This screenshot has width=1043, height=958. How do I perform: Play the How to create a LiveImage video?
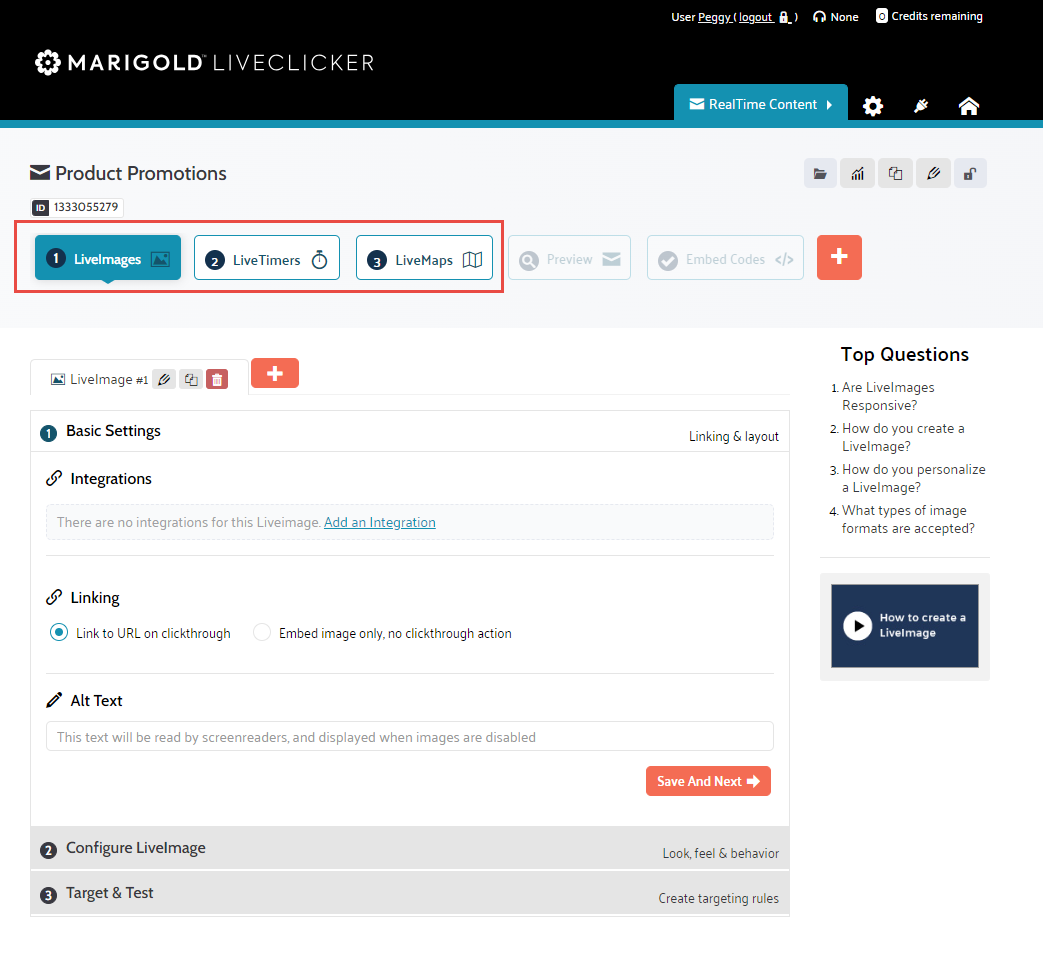click(857, 626)
